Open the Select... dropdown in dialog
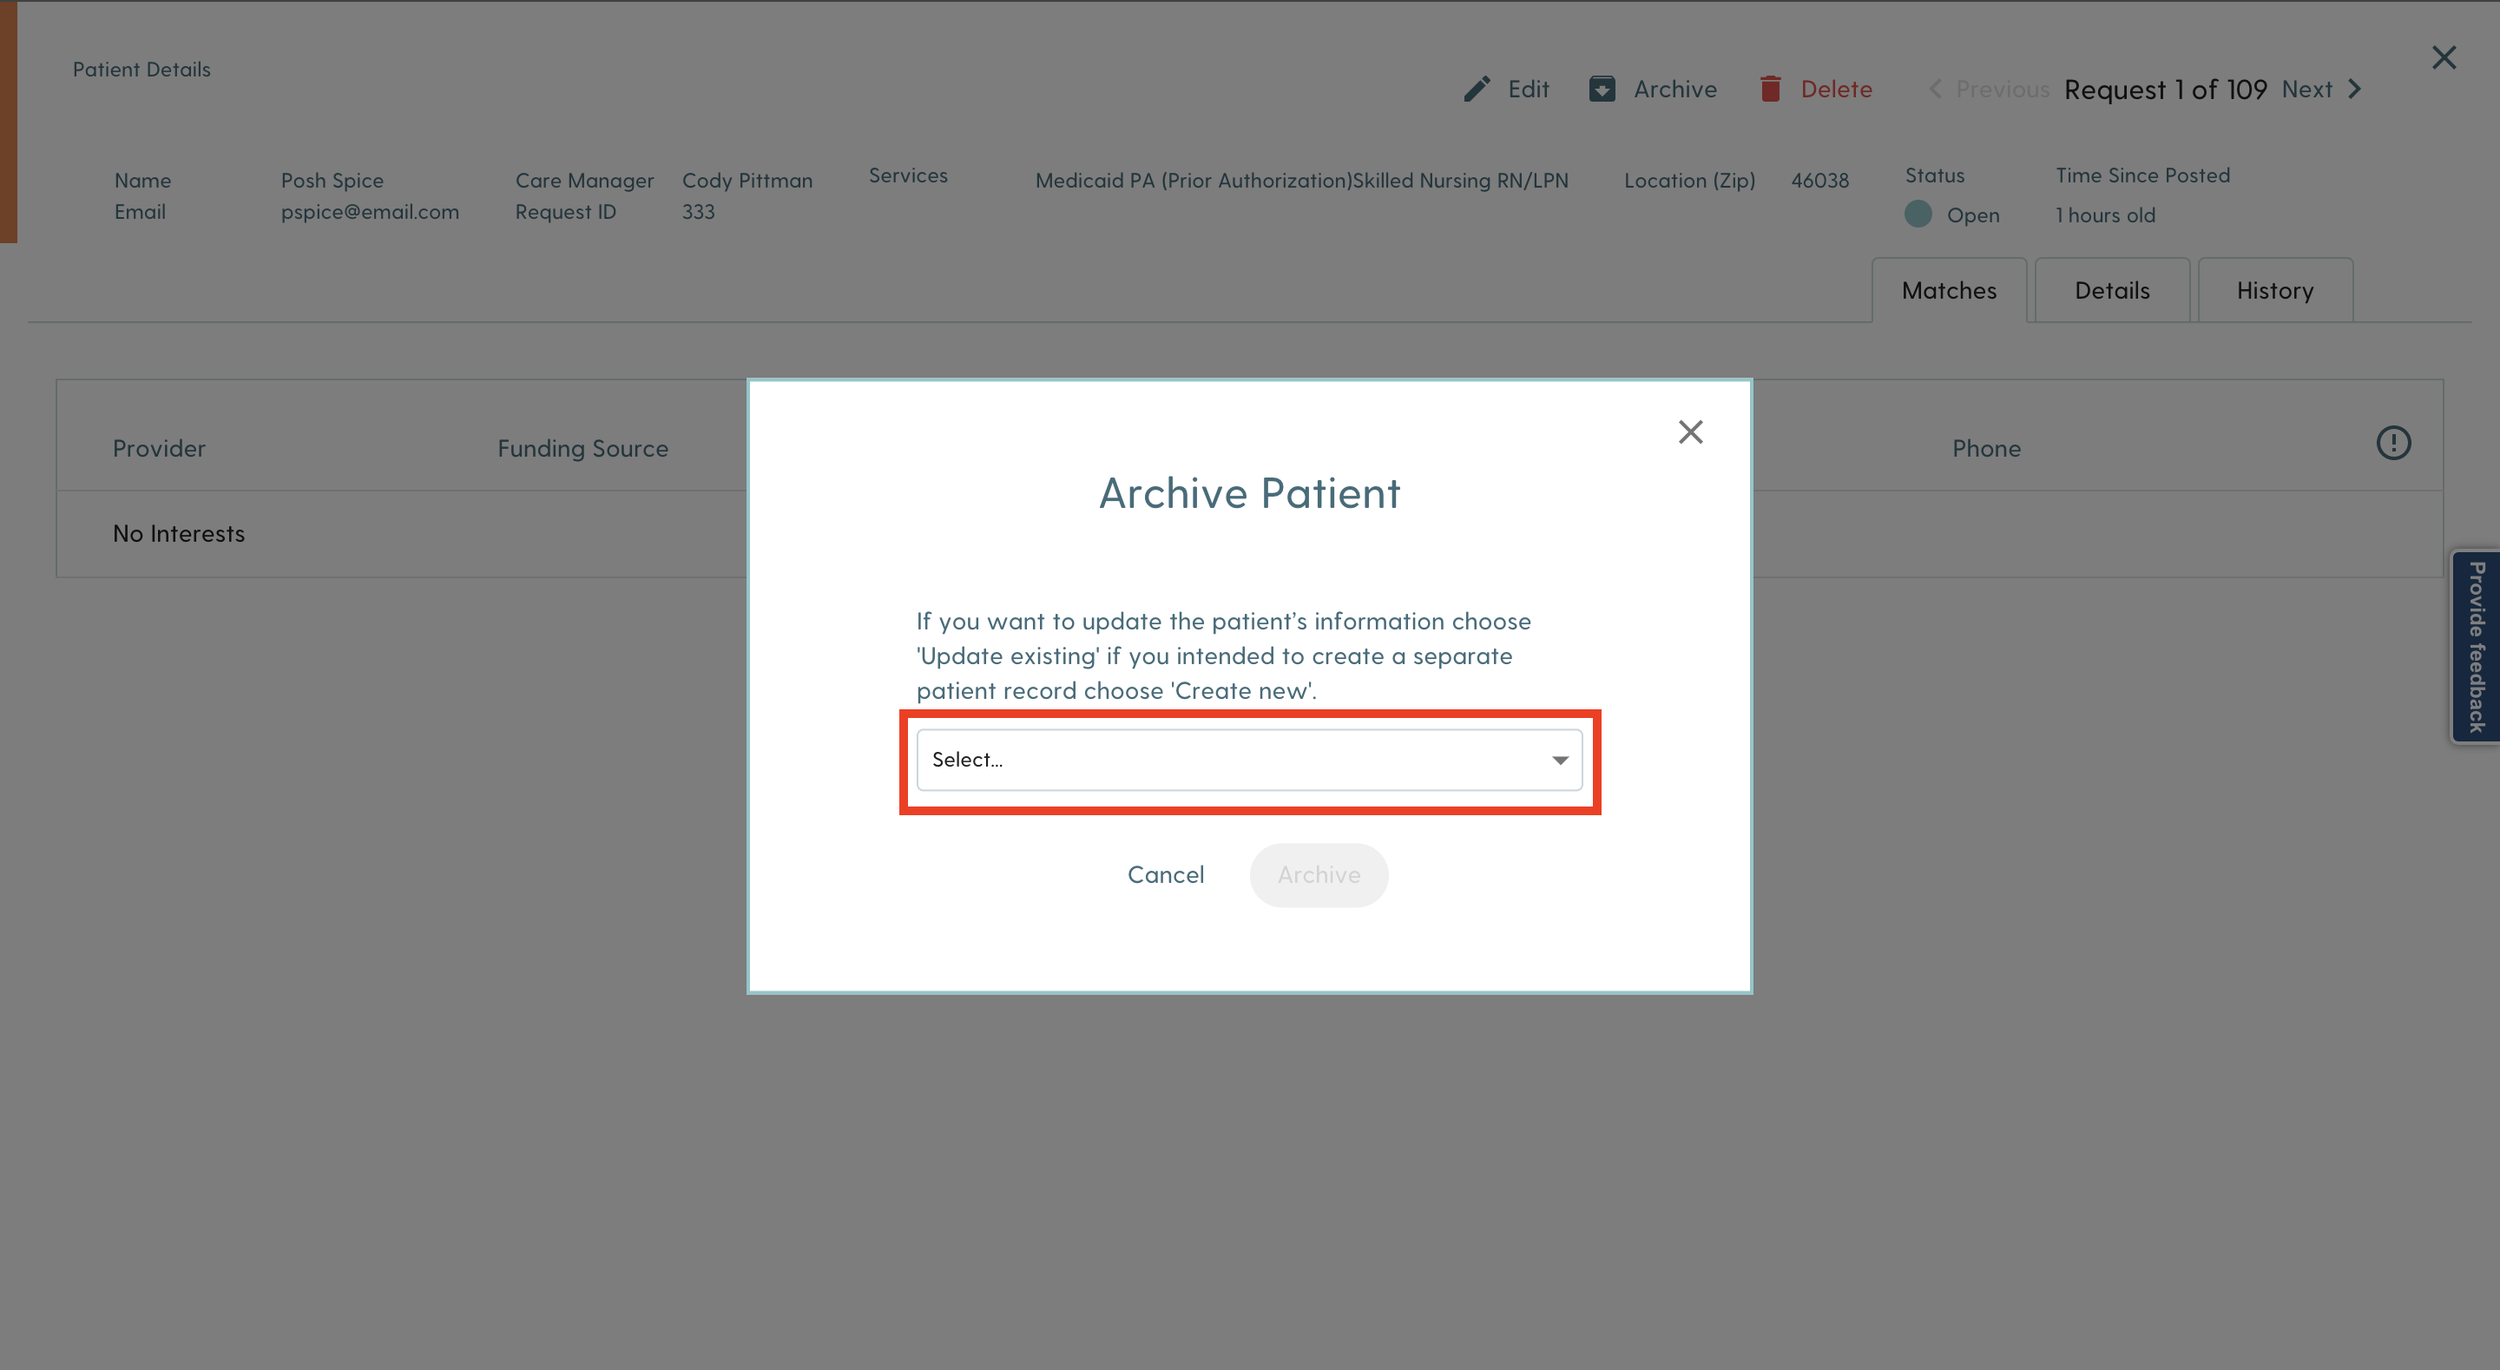This screenshot has width=2500, height=1370. pyautogui.click(x=1230, y=760)
